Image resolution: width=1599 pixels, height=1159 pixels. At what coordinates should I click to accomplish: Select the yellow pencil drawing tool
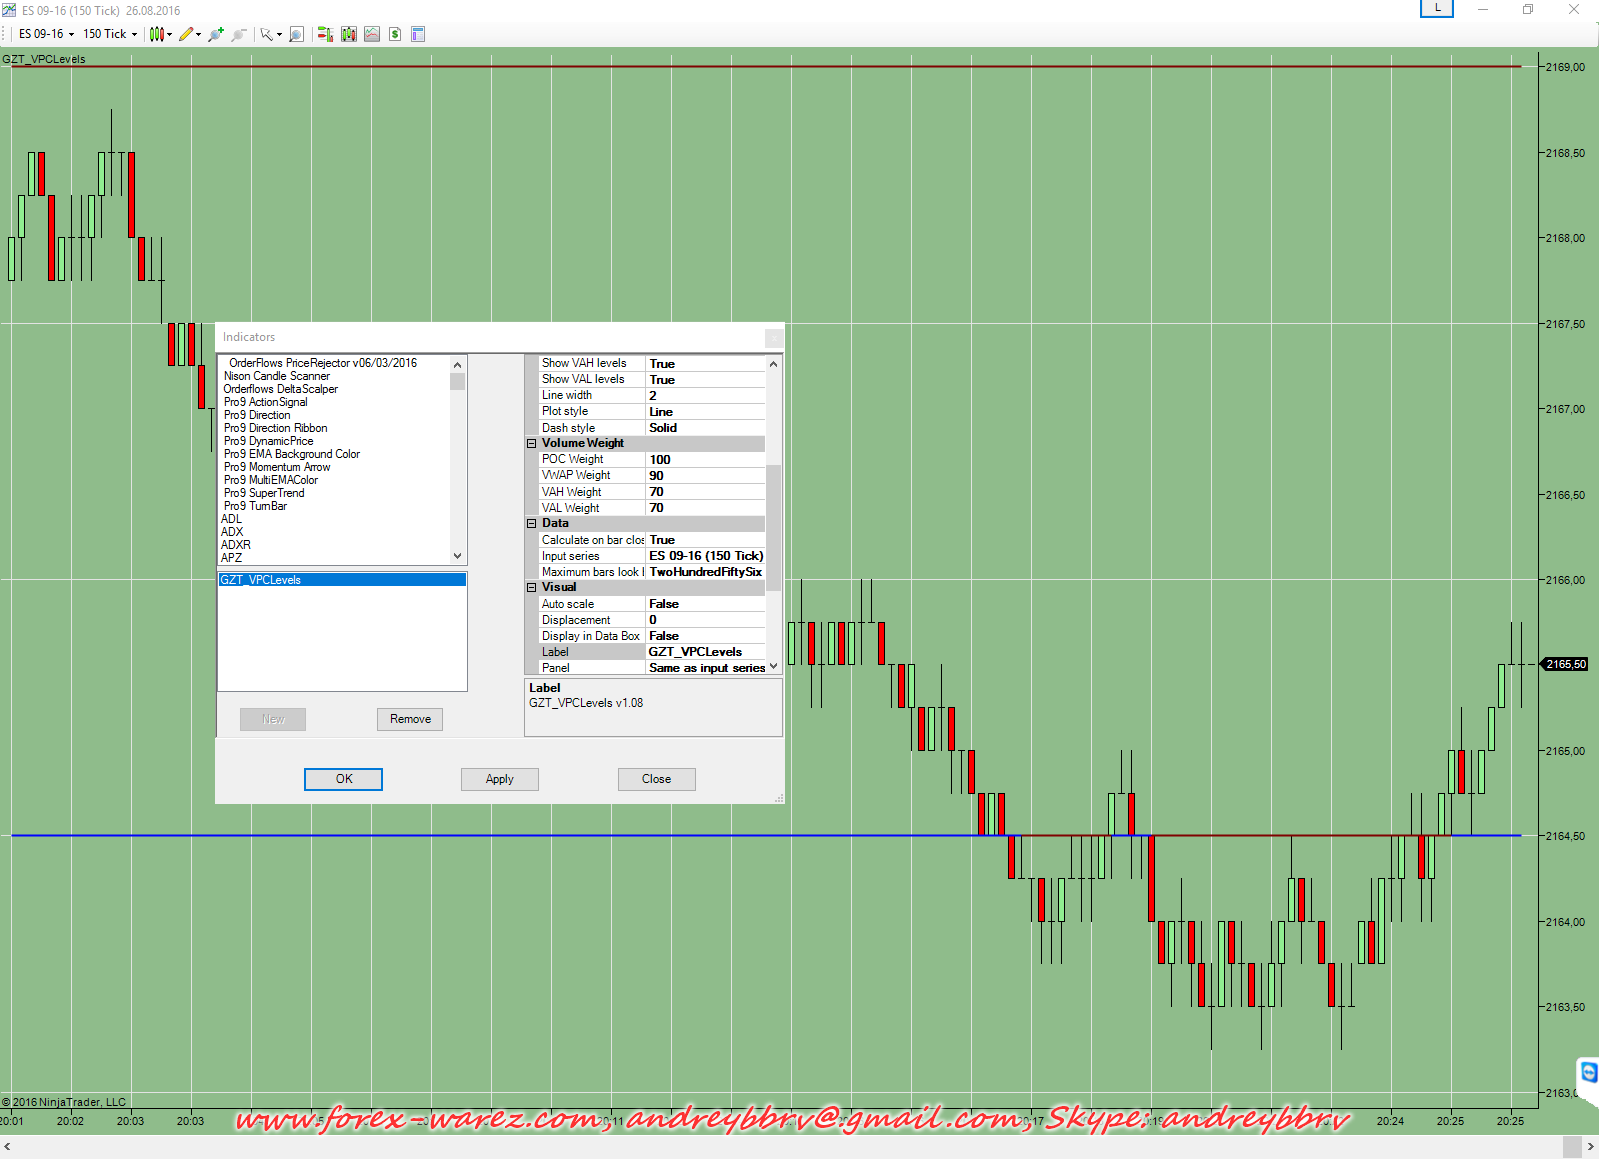[186, 34]
